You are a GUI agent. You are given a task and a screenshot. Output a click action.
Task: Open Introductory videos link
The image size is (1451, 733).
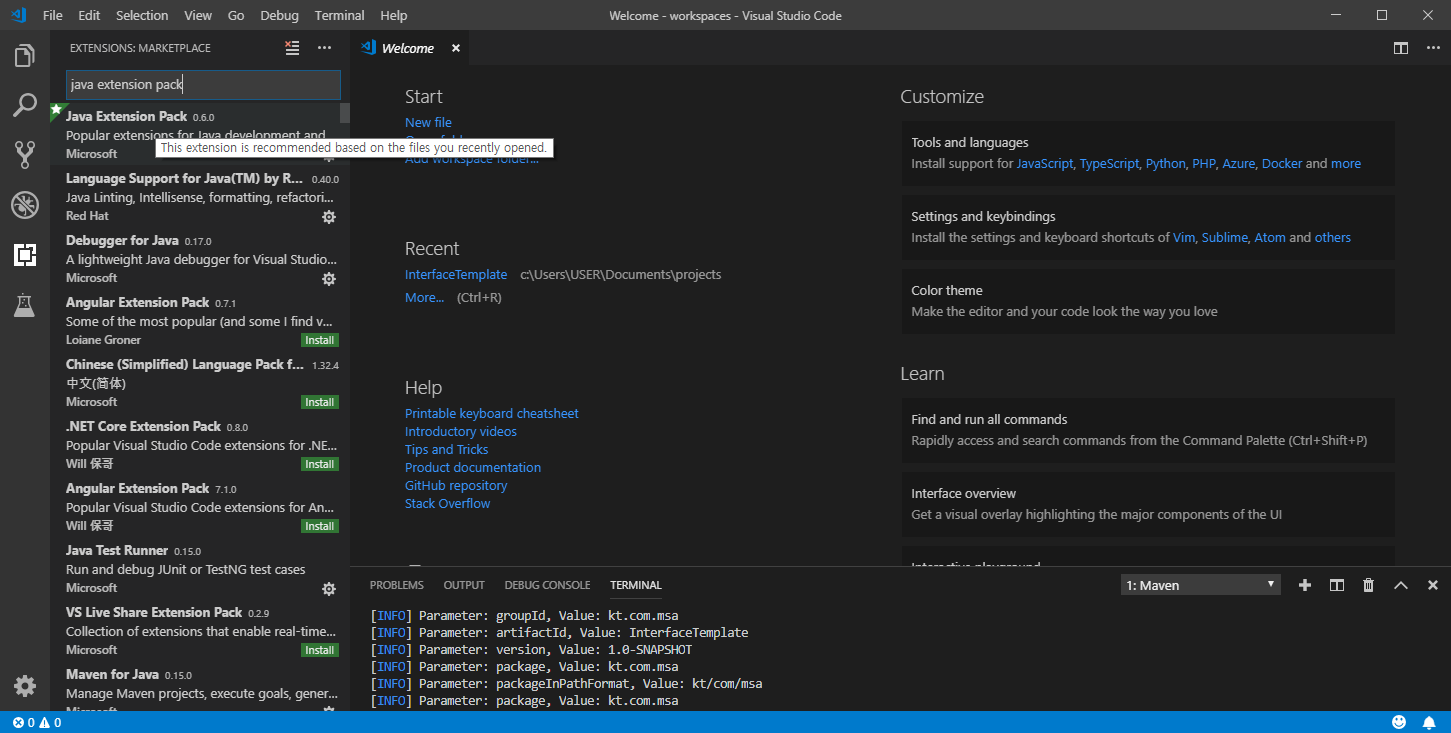461,431
